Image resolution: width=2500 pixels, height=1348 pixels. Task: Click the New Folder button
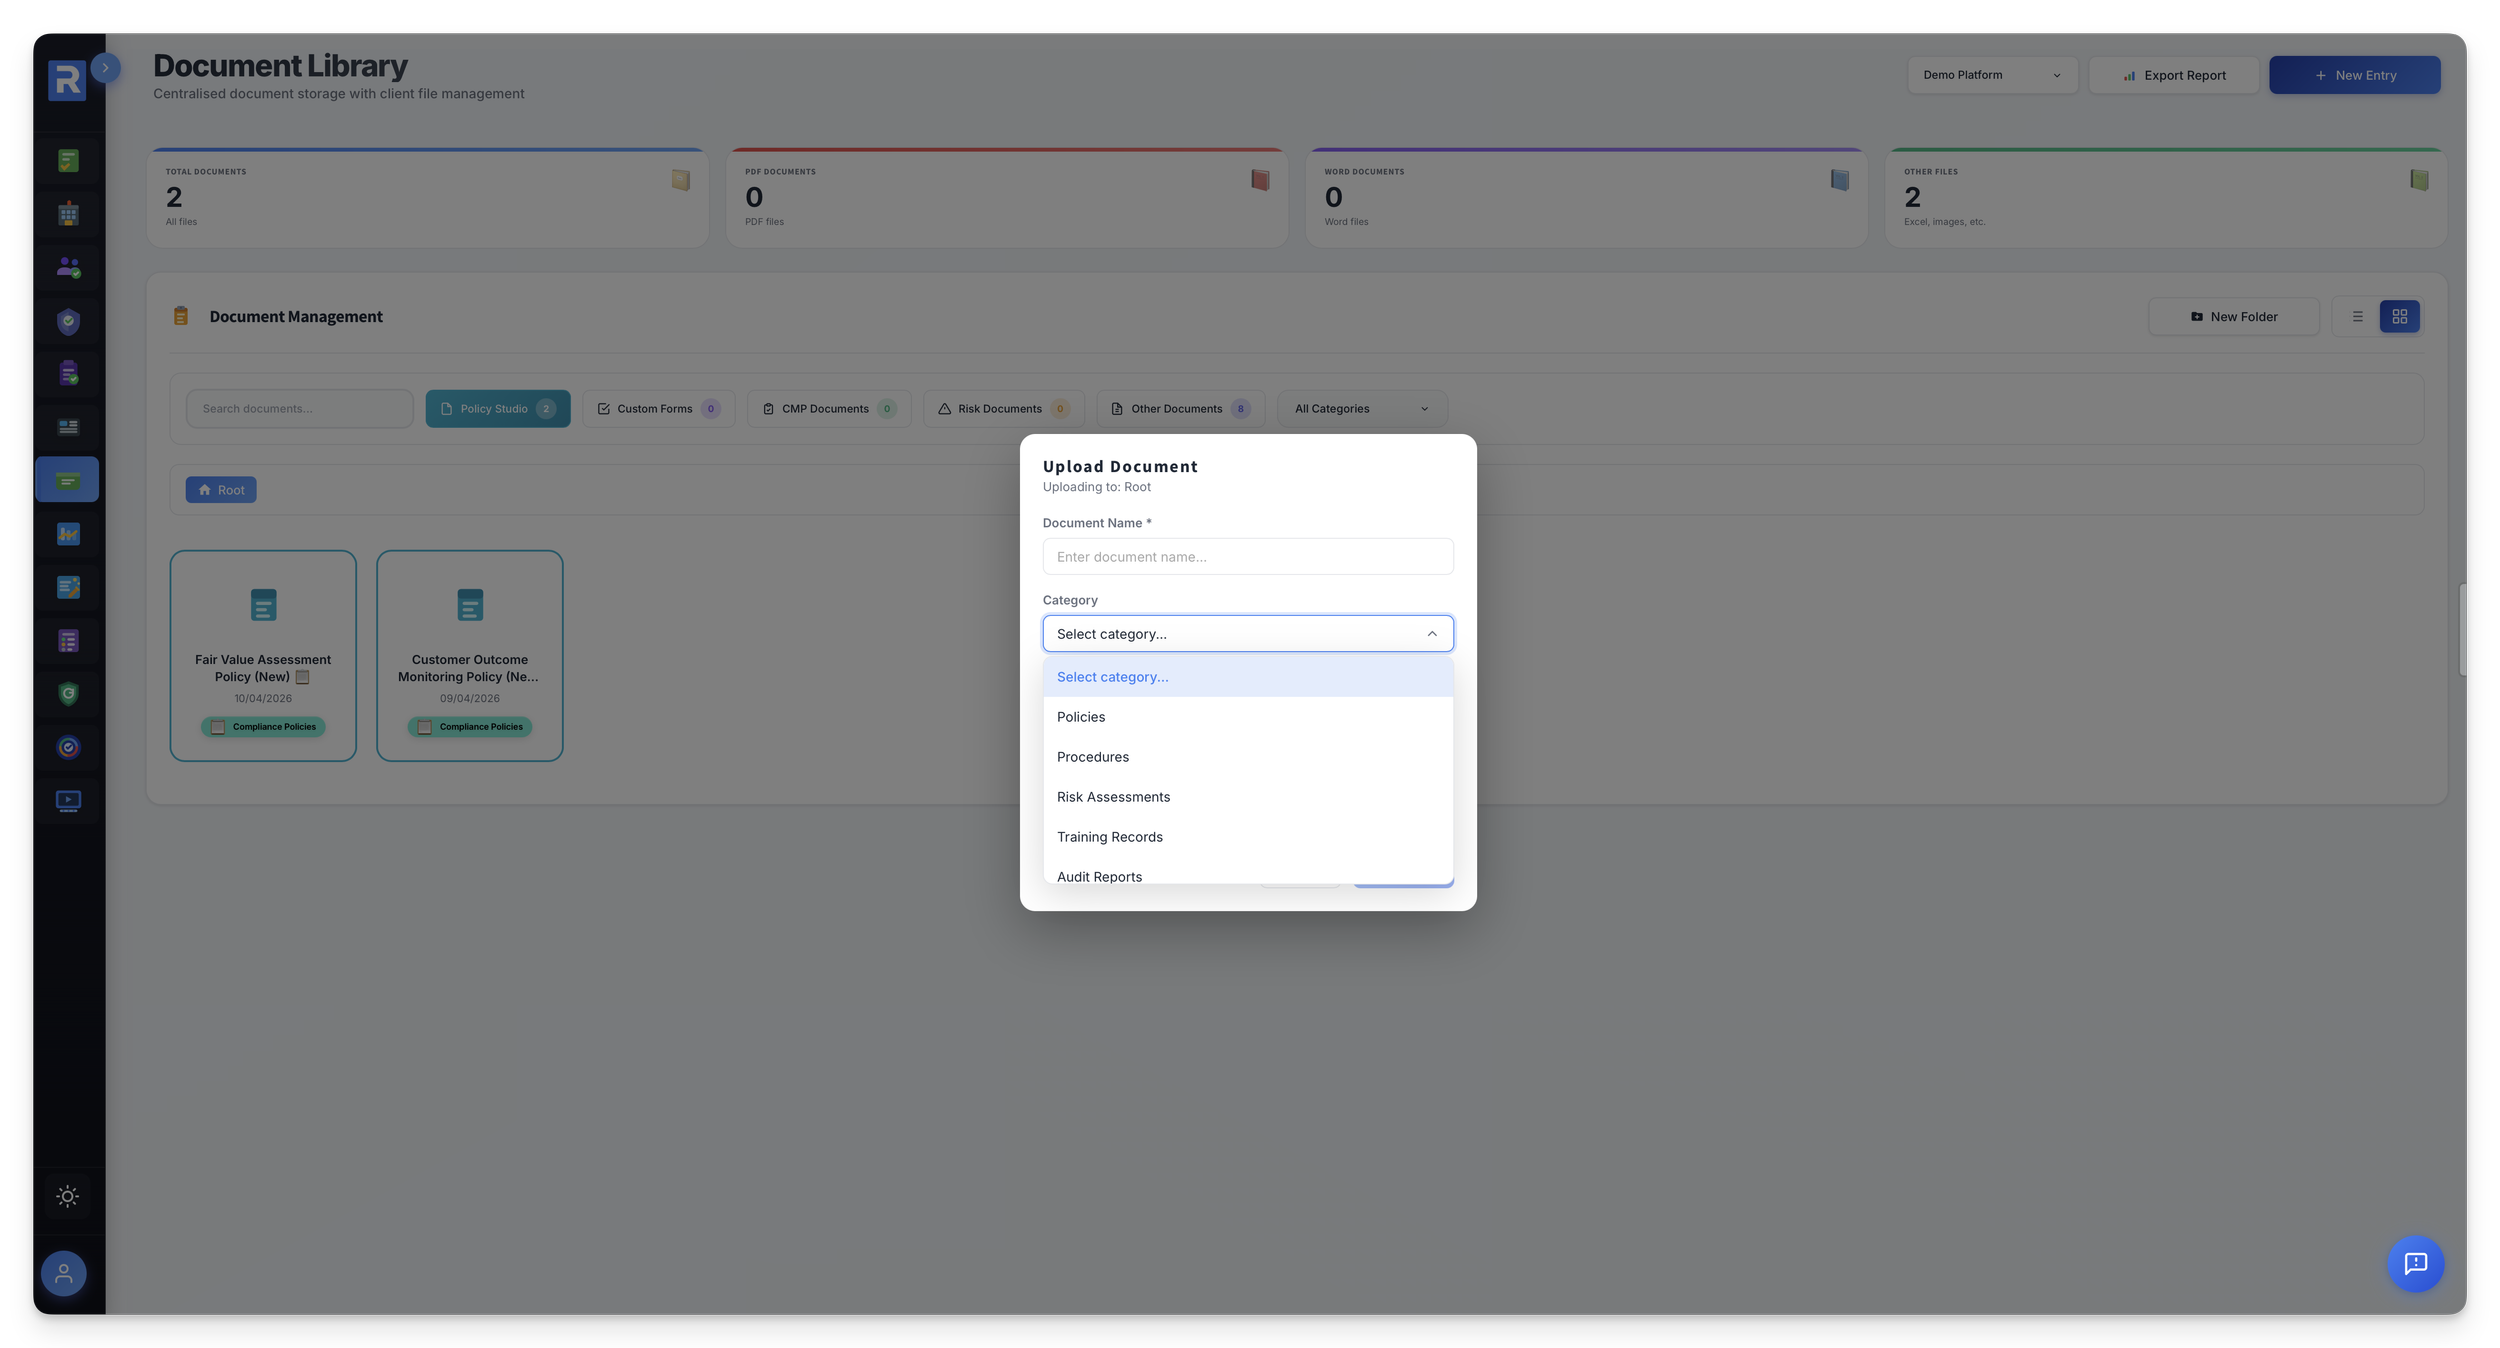[2233, 317]
